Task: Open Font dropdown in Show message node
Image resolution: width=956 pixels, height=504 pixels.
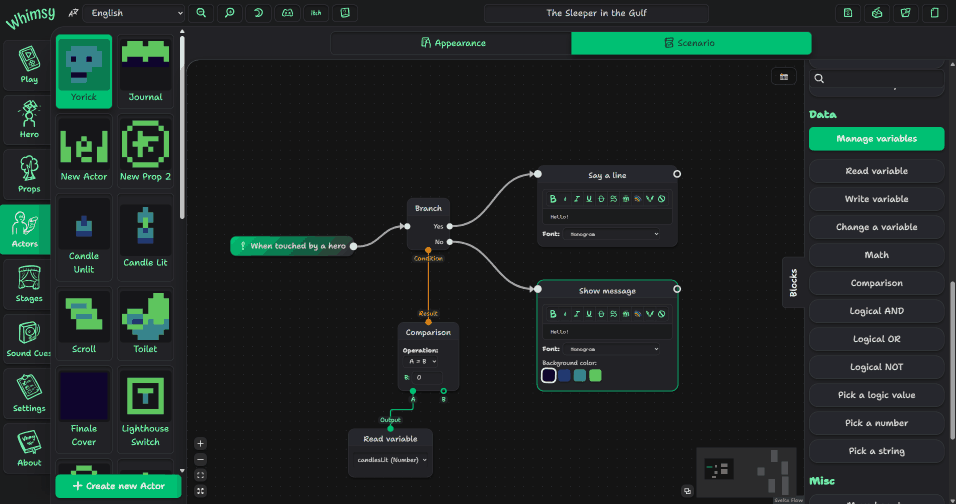Action: coord(611,349)
